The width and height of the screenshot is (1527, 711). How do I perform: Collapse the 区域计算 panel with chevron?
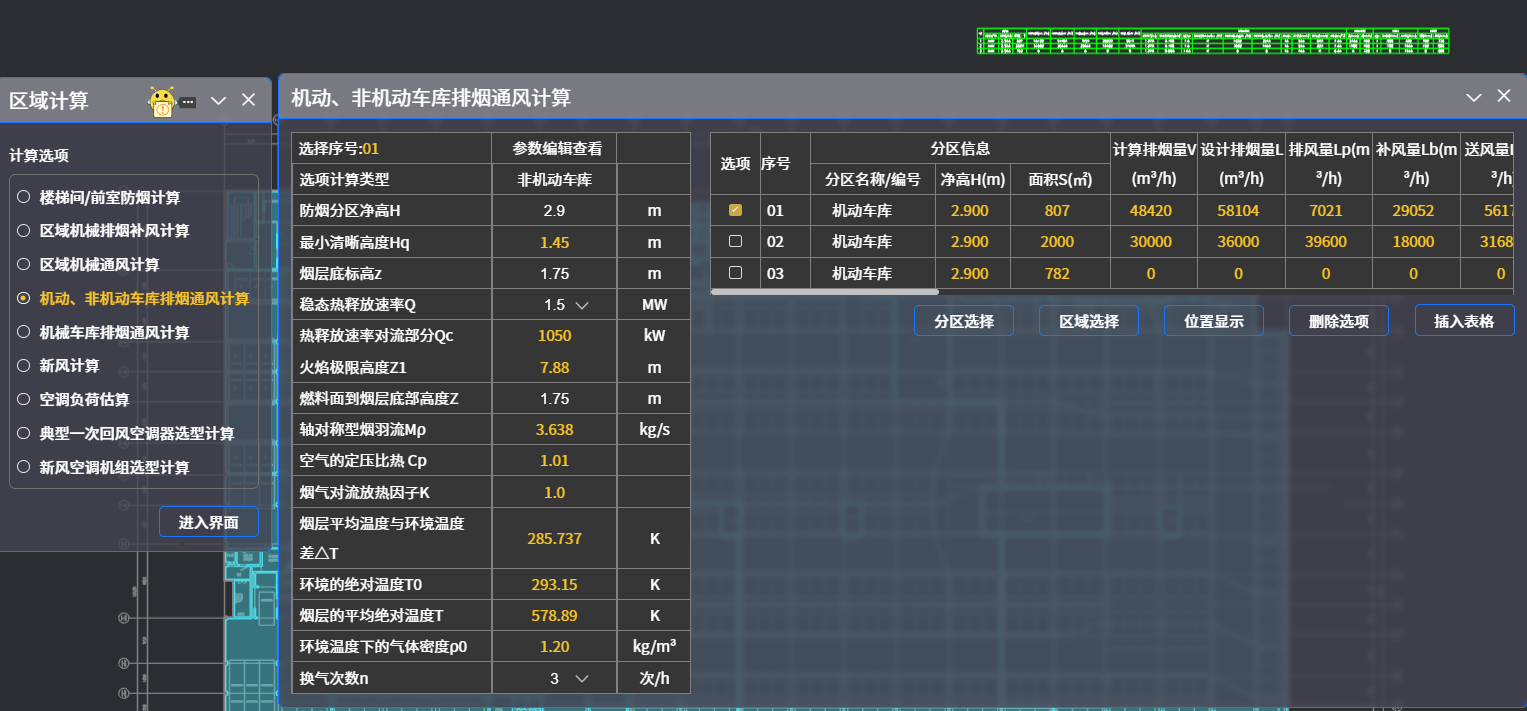[219, 100]
